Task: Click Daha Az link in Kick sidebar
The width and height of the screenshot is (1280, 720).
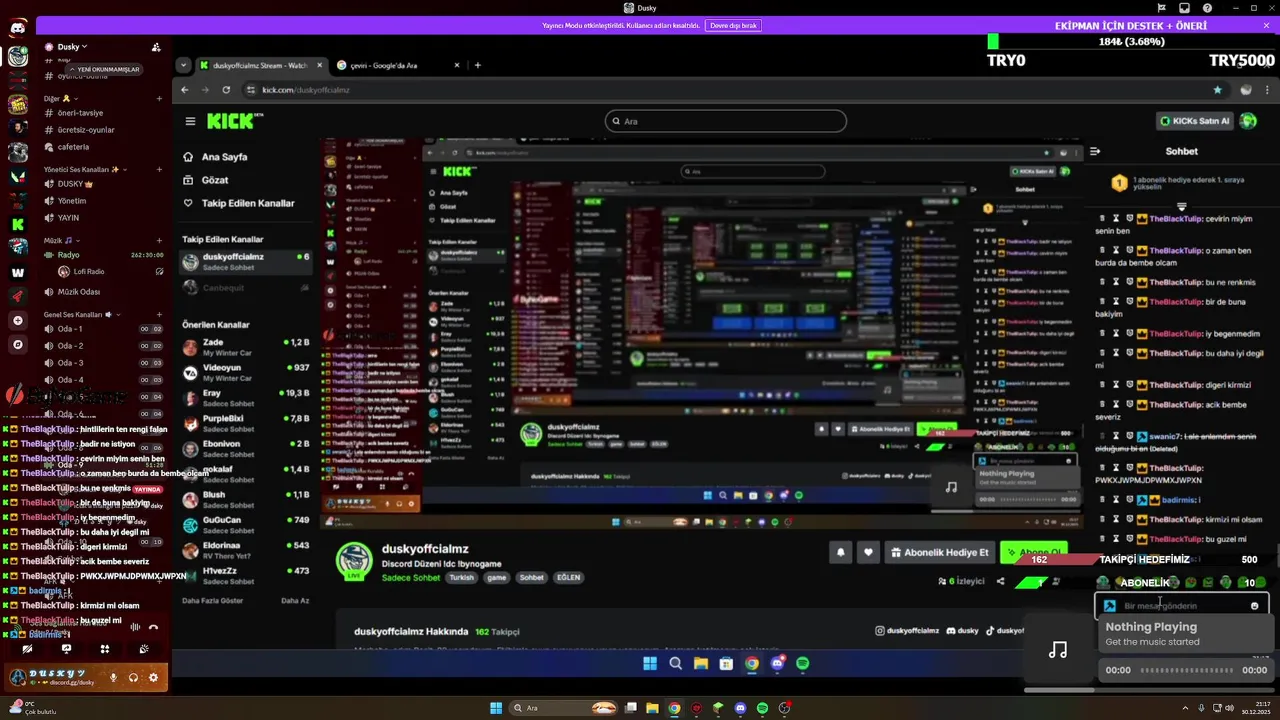Action: click(x=295, y=601)
